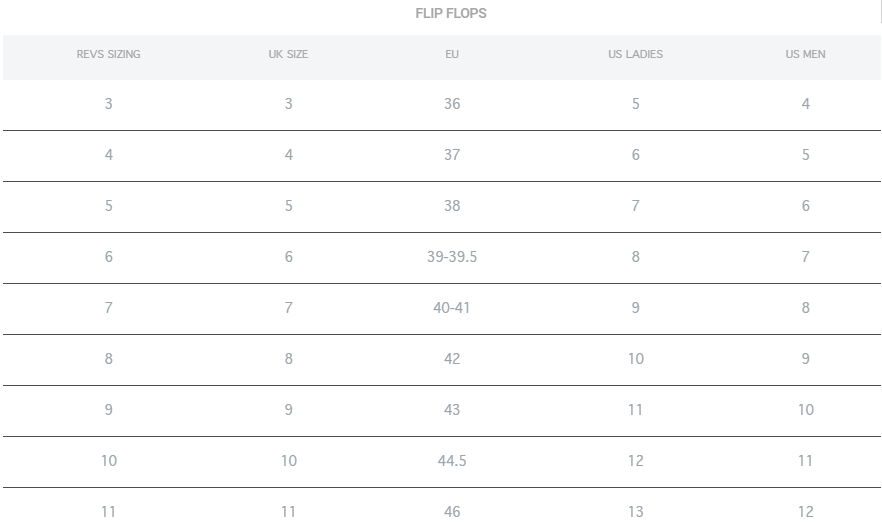This screenshot has width=882, height=531.
Task: Select the REVS SIZING column header
Action: (109, 54)
